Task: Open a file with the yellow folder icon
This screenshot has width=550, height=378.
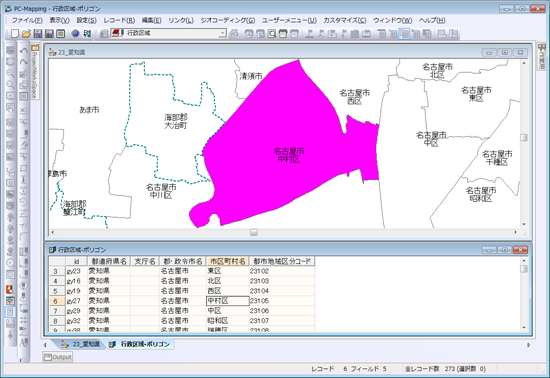Action: click(x=26, y=34)
